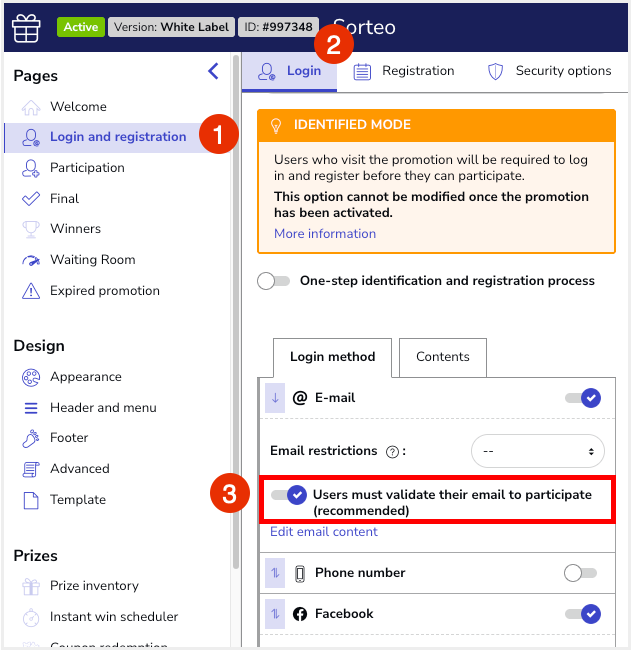Open the Participation page
Screen dimensions: 631x651
87,168
